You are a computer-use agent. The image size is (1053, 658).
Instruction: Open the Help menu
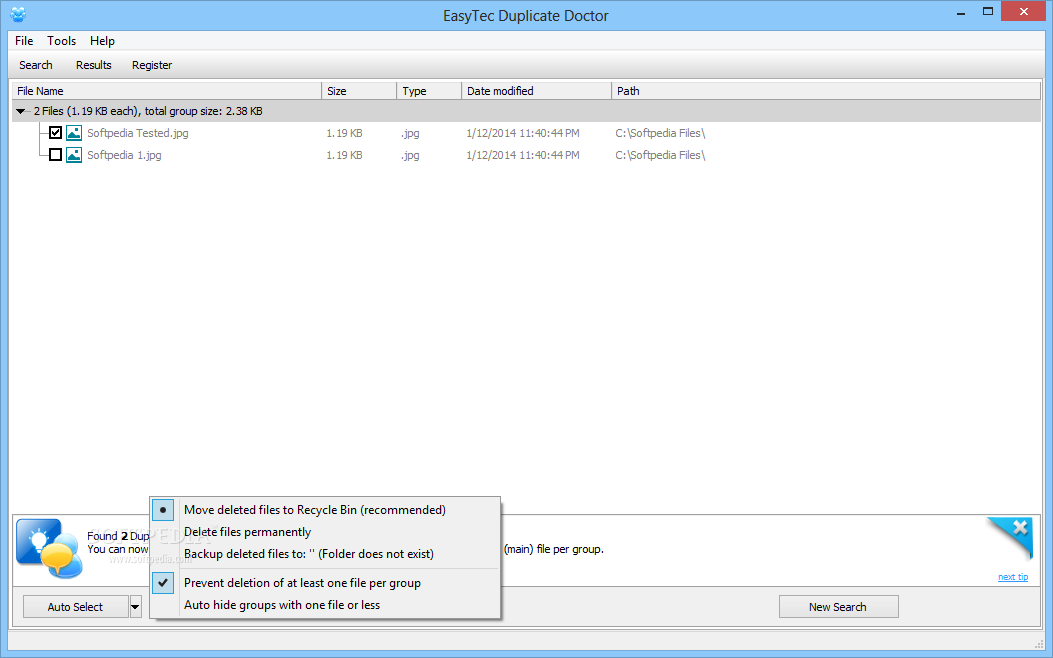[x=102, y=41]
